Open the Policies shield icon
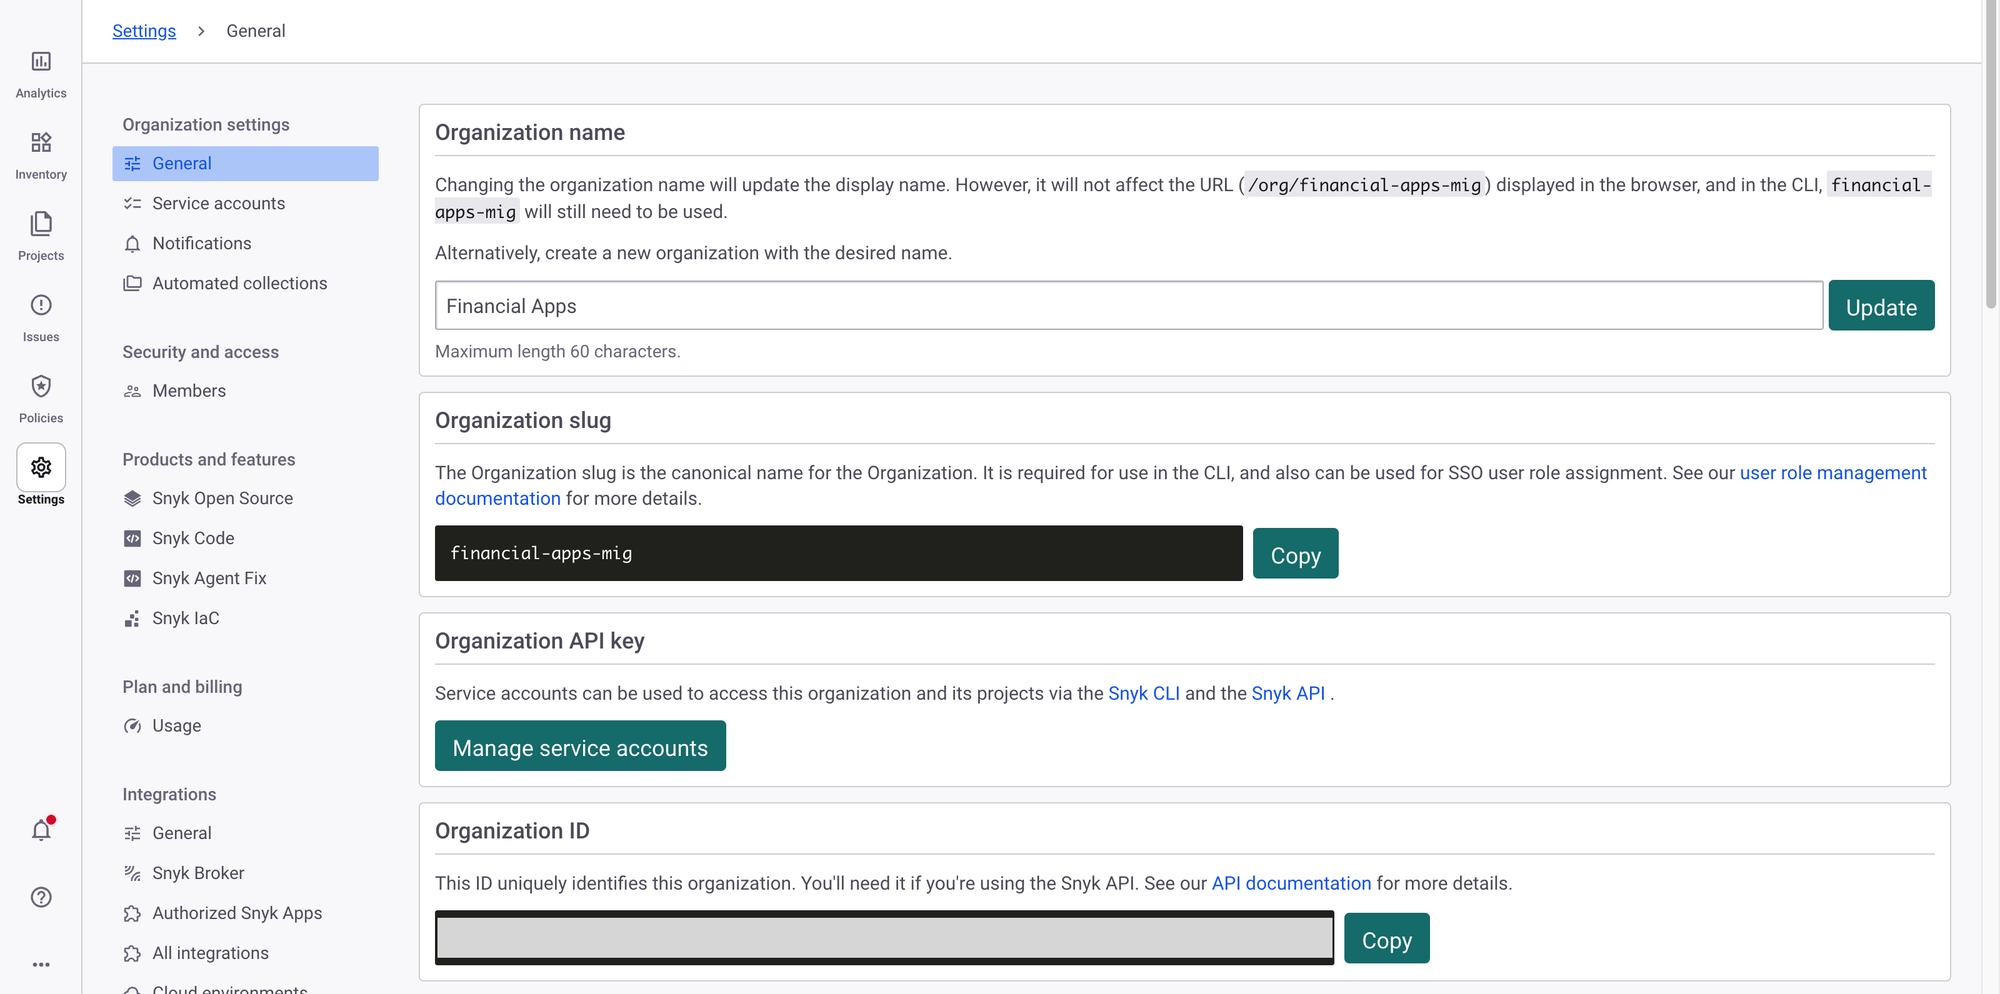 click(41, 386)
